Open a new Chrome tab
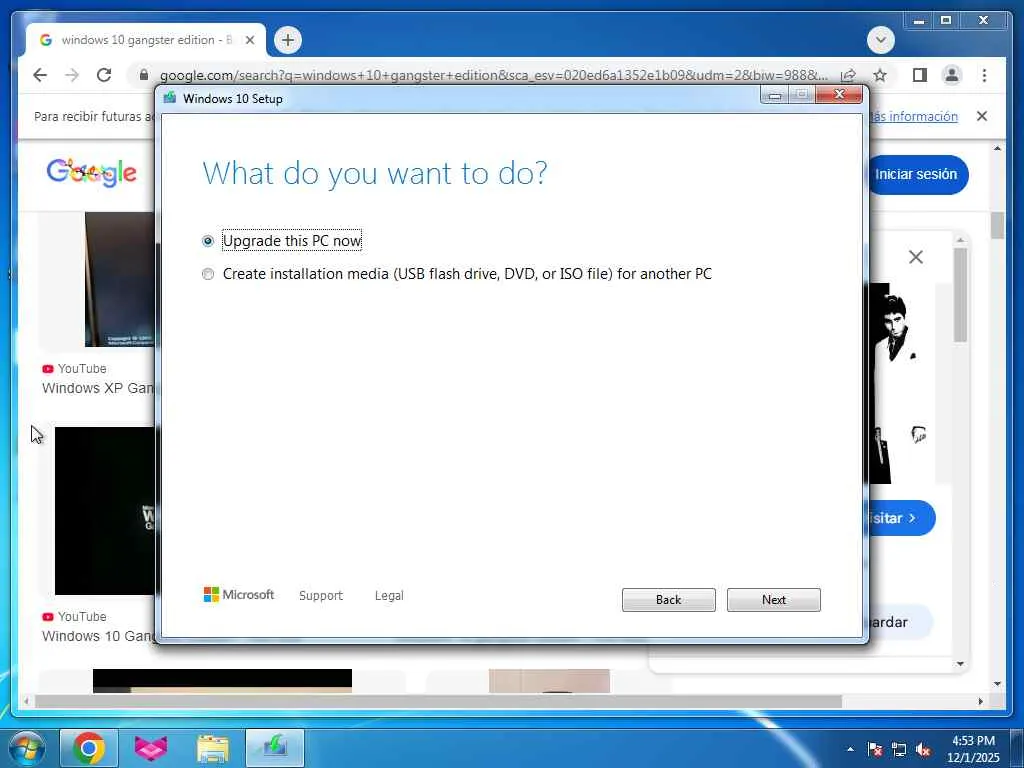Screen dimensions: 1024x768 pyautogui.click(x=288, y=40)
